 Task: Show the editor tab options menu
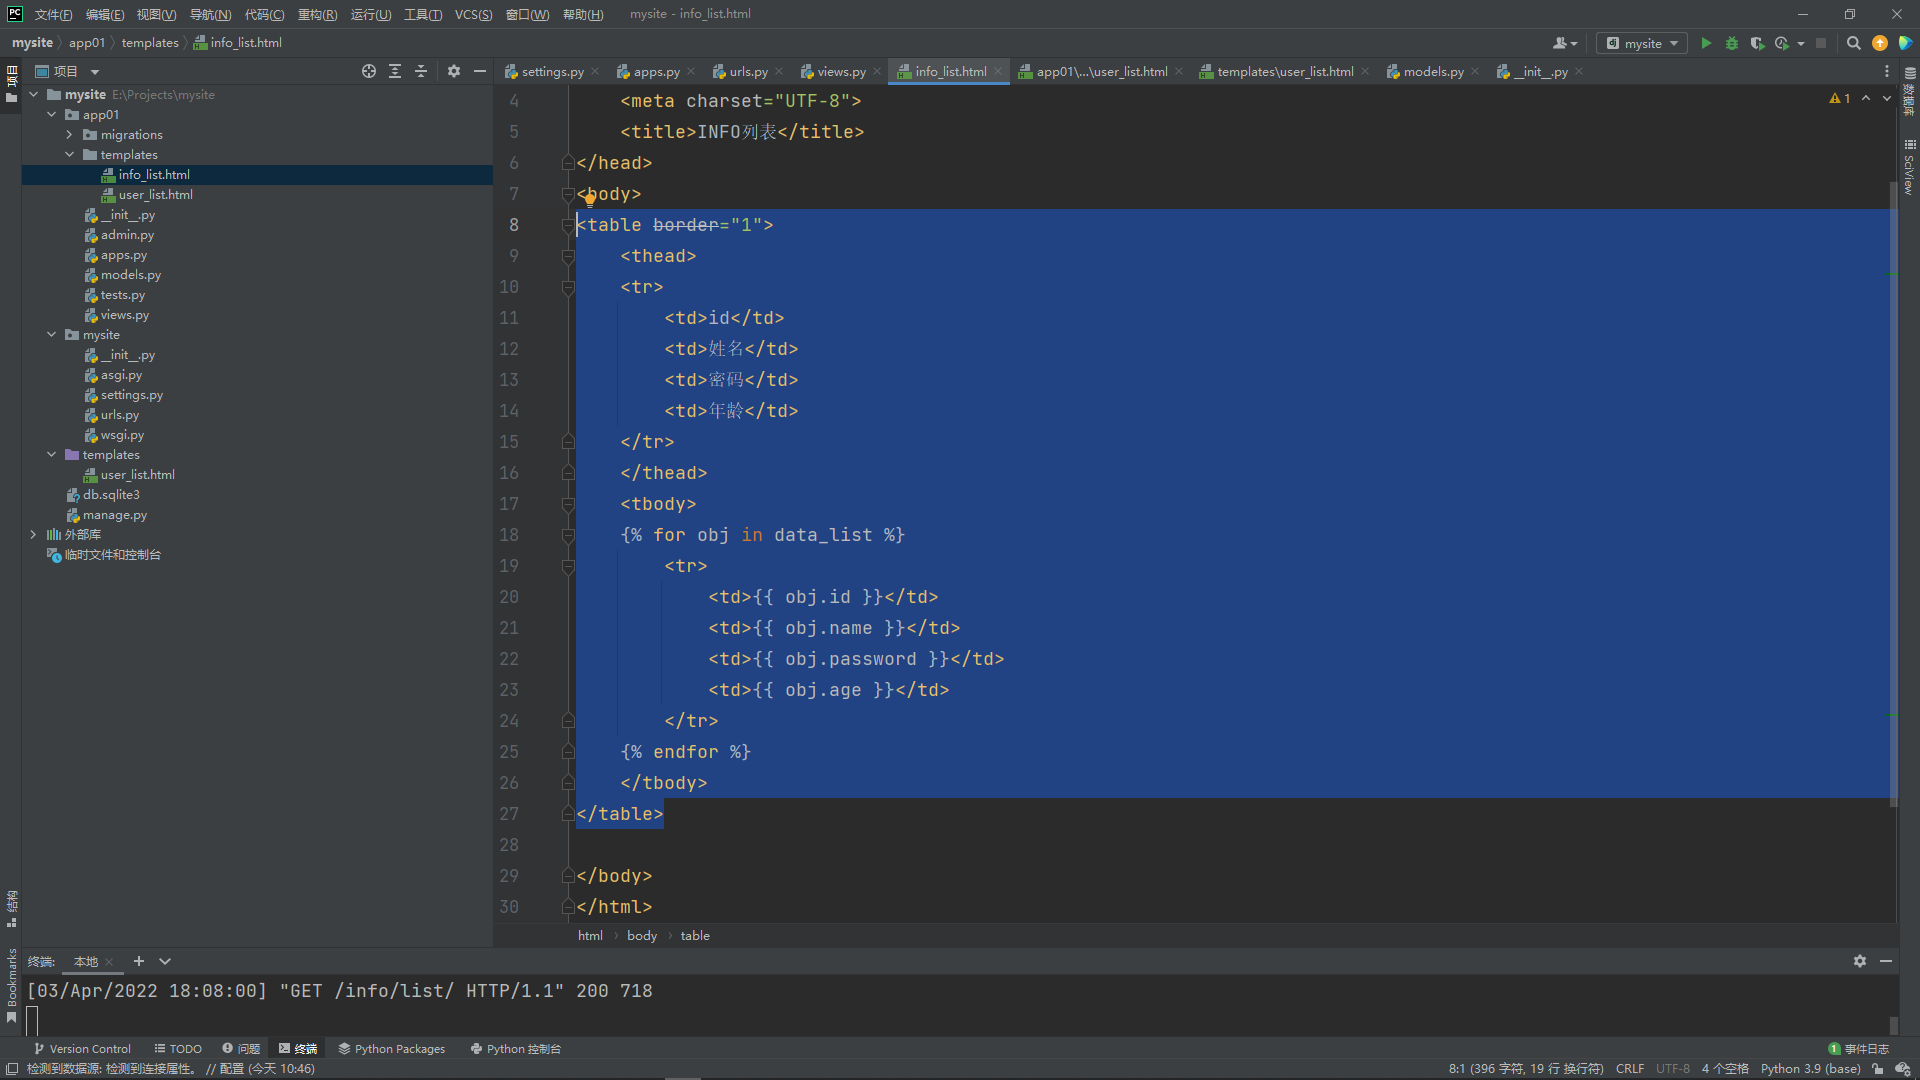tap(1887, 71)
